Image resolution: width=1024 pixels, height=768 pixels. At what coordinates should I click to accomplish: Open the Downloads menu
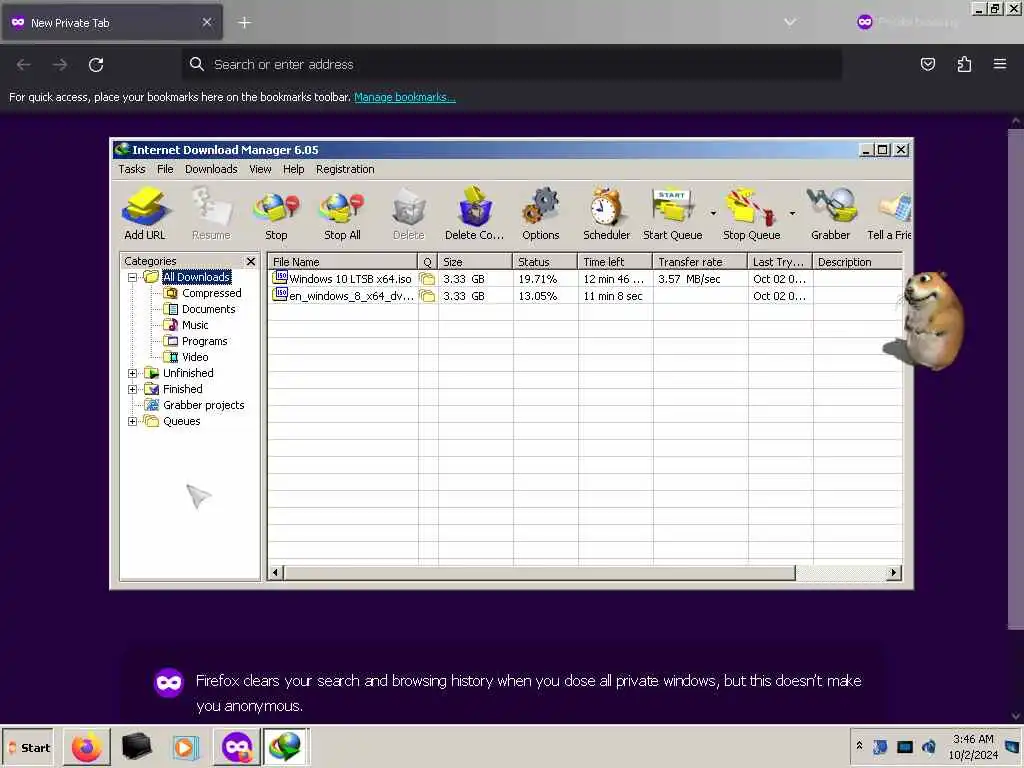(x=211, y=169)
